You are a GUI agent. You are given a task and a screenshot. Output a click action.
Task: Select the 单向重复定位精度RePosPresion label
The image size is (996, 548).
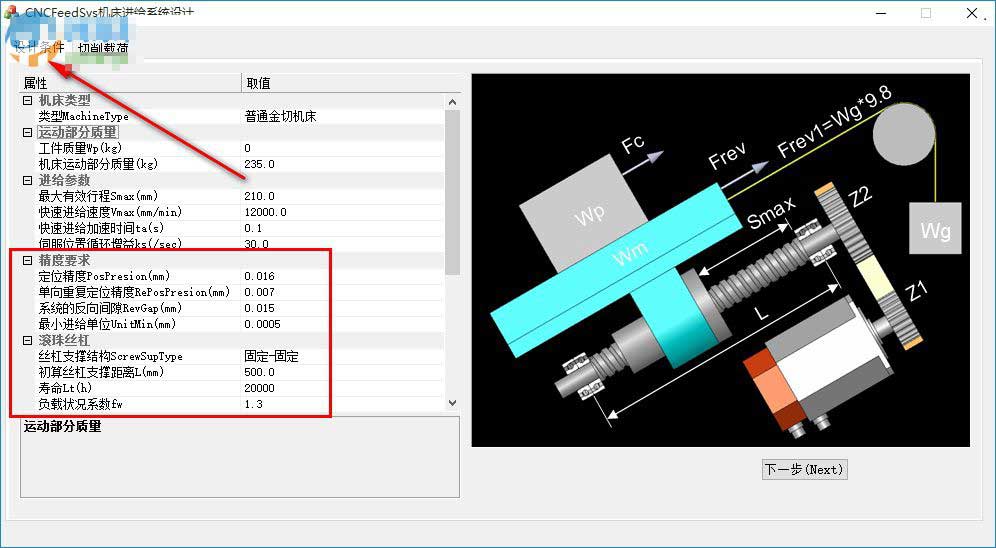click(x=134, y=292)
